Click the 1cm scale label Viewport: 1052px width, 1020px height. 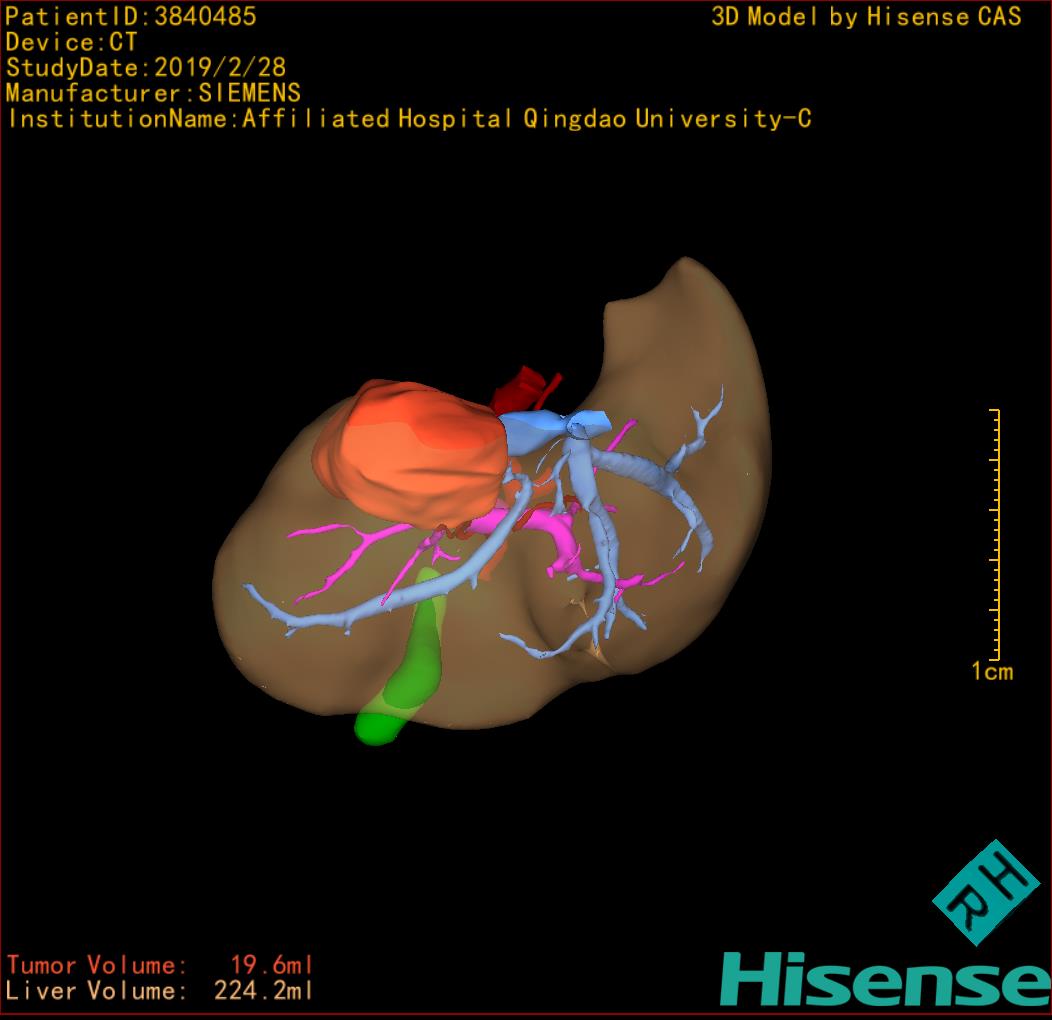[991, 671]
